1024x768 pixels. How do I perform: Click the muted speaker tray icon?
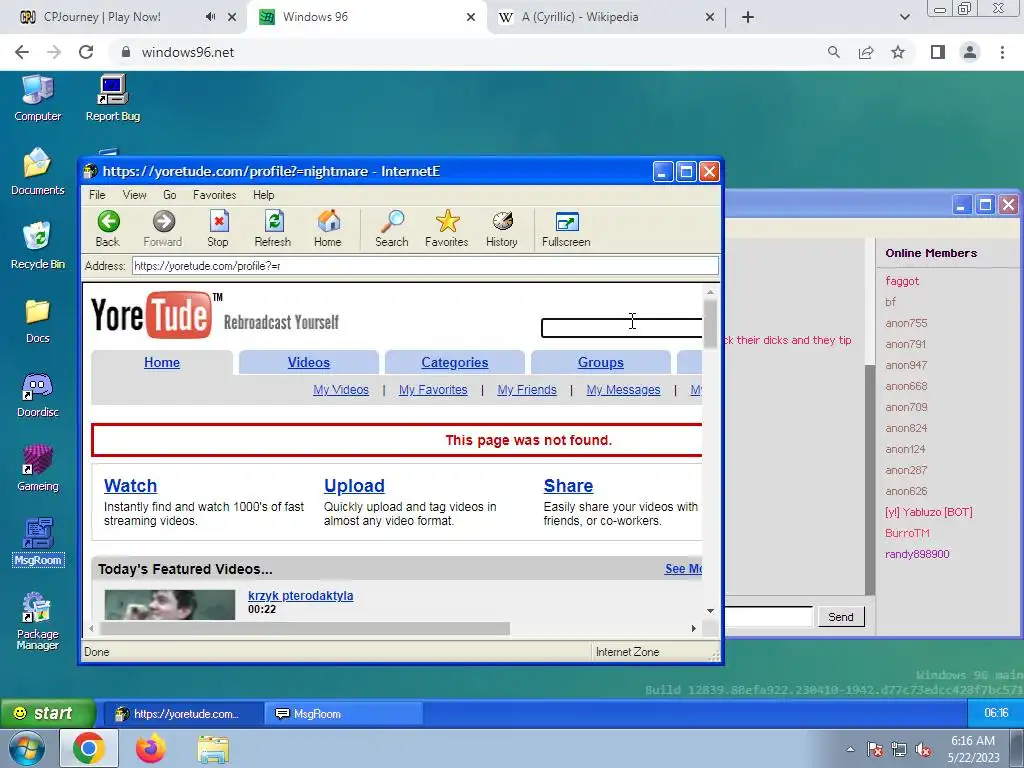923,750
